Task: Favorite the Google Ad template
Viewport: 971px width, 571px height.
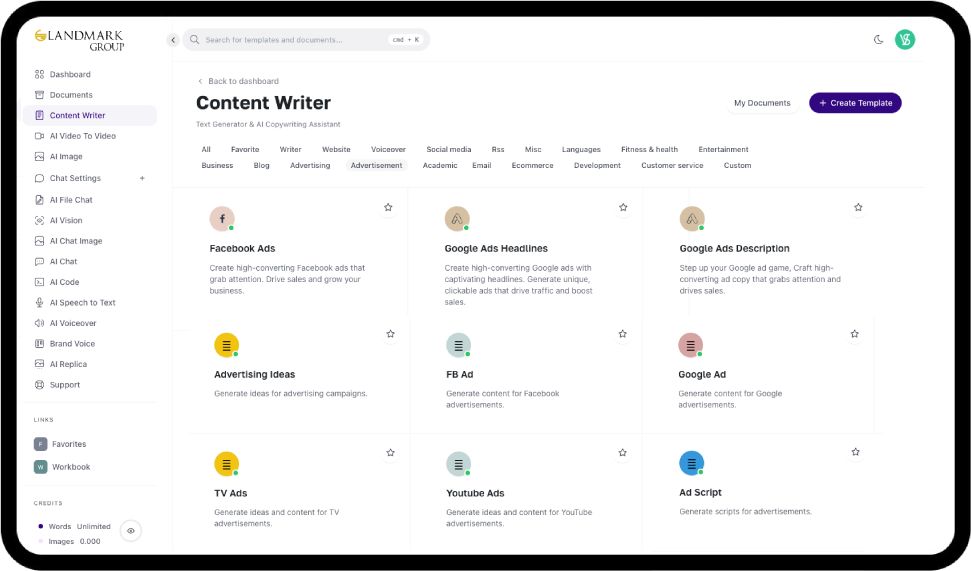Action: click(x=855, y=334)
